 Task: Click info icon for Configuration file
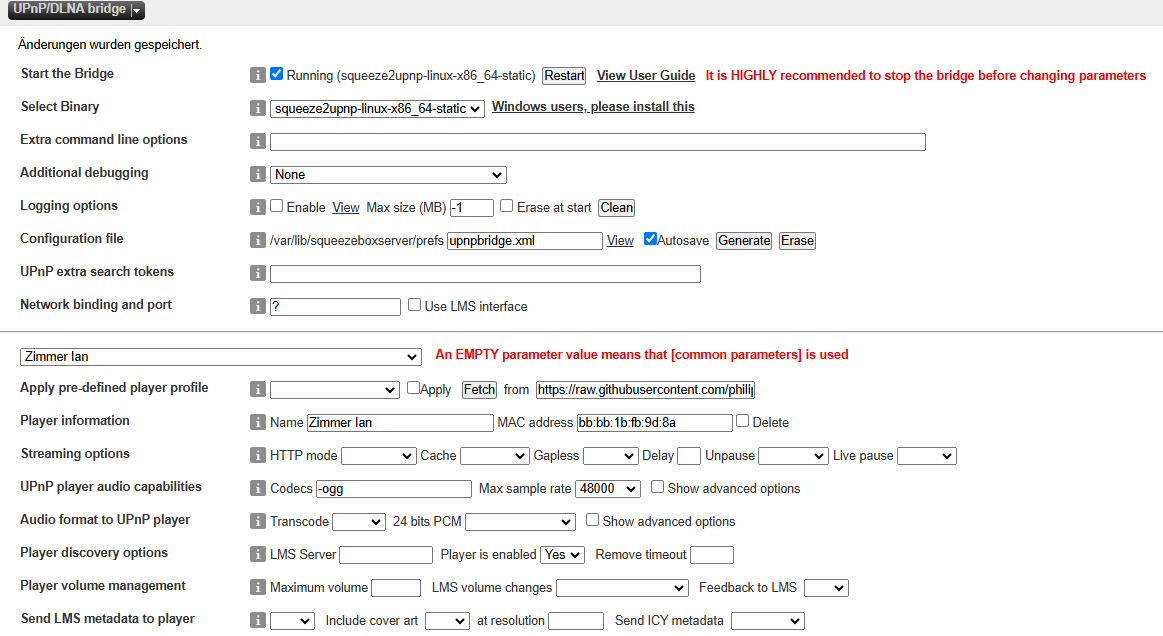click(257, 240)
